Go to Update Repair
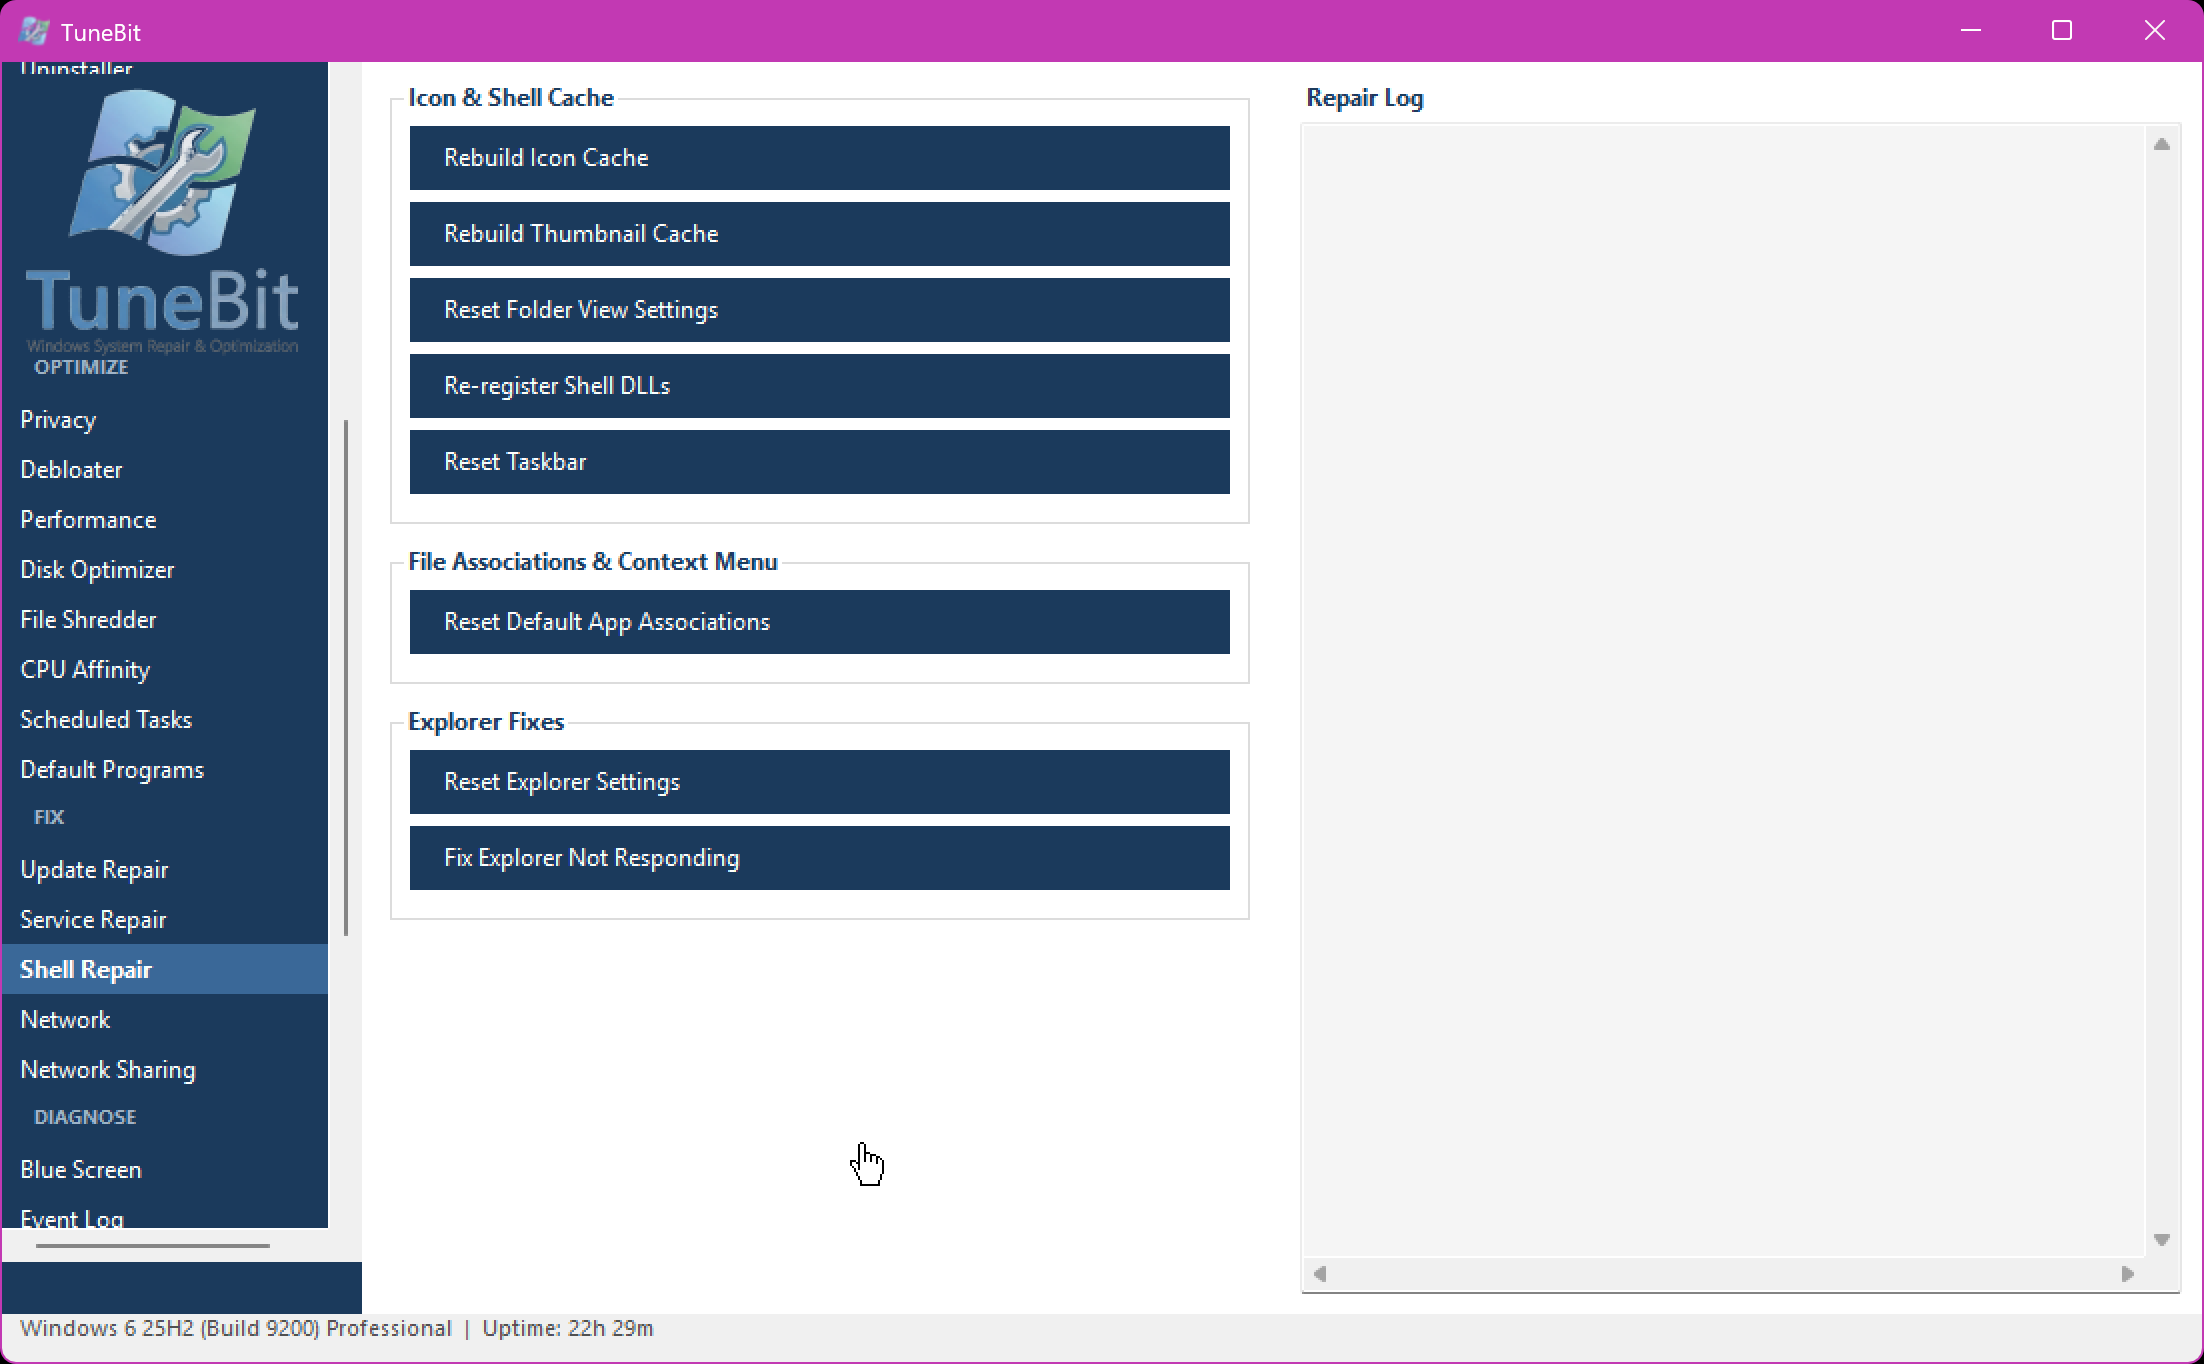This screenshot has height=1364, width=2204. 165,870
